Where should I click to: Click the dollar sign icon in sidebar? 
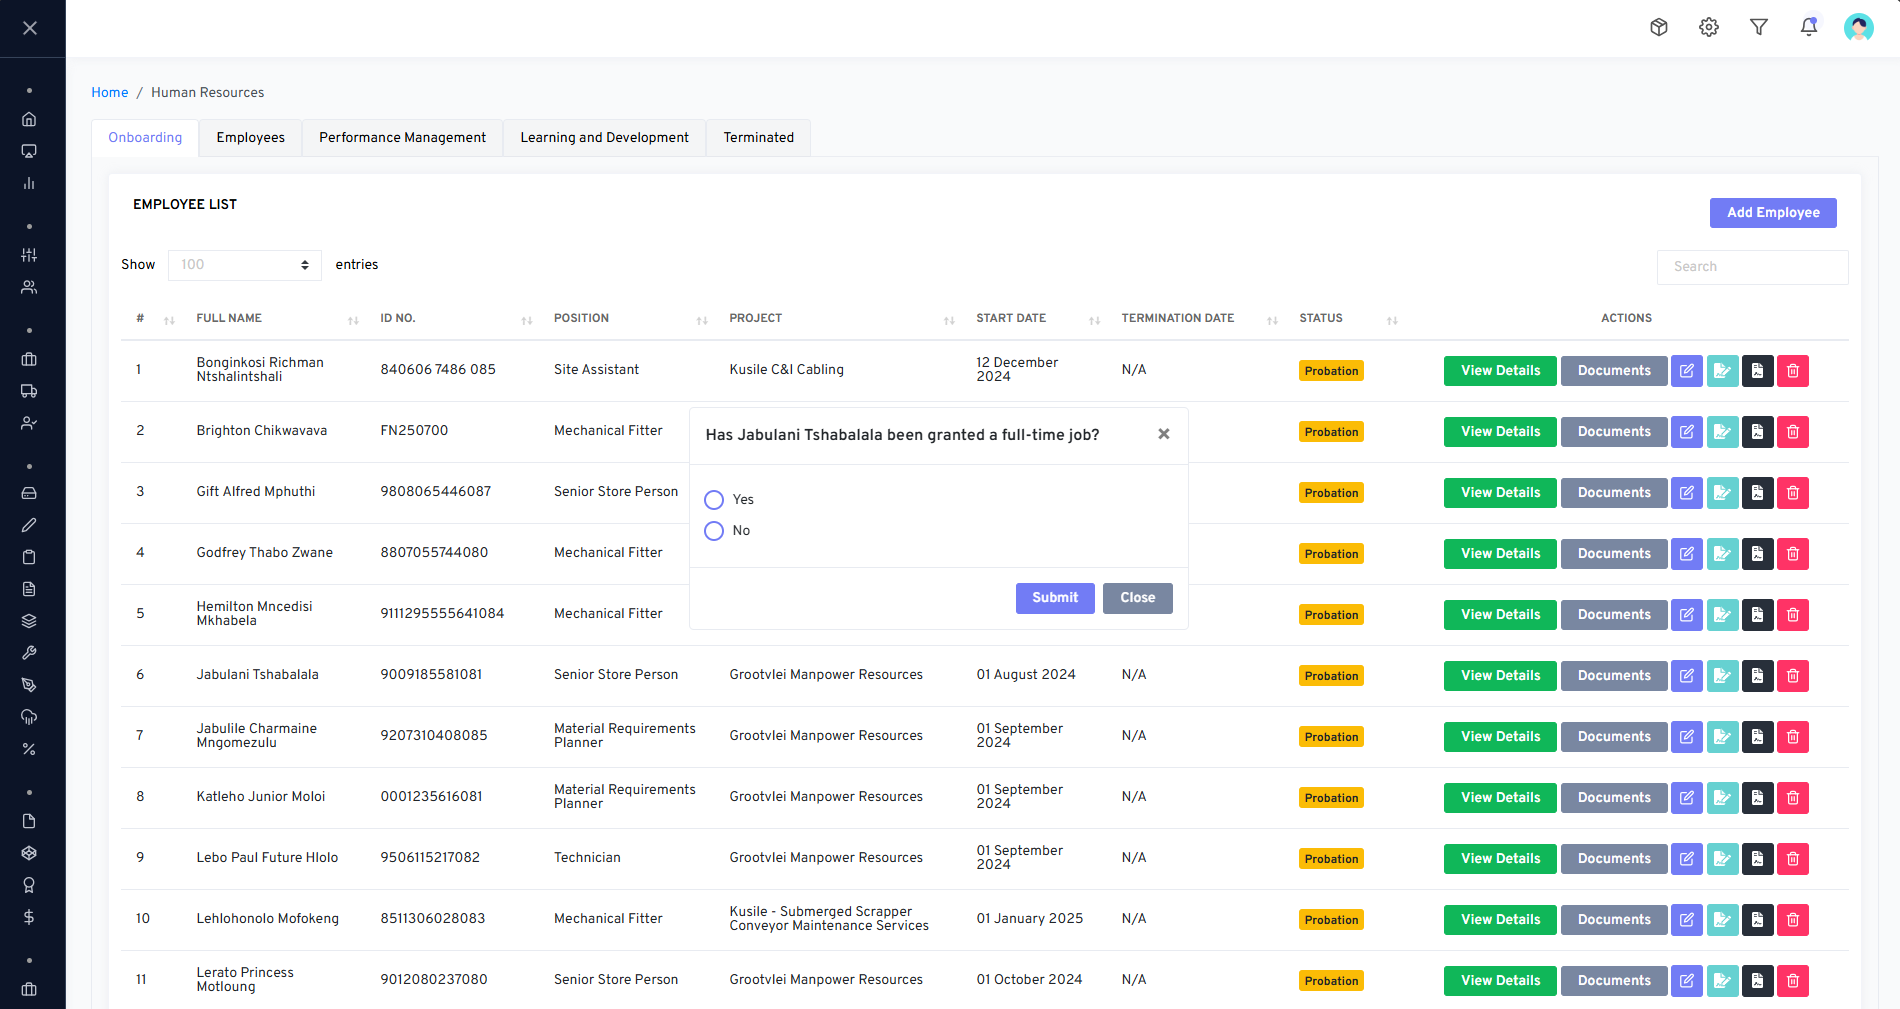click(29, 918)
